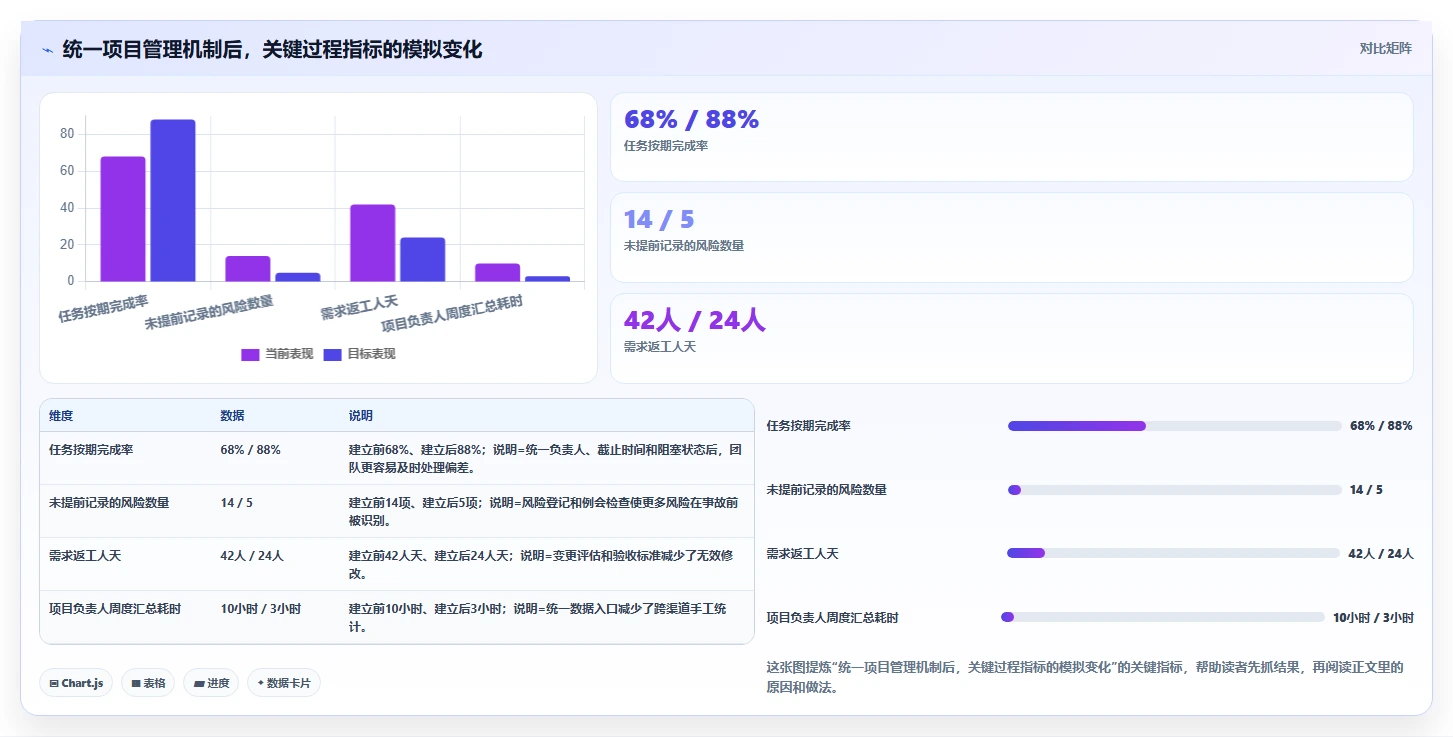Screen dimensions: 1453x737
Task: Click the 表格 tag chip
Action: coord(148,683)
